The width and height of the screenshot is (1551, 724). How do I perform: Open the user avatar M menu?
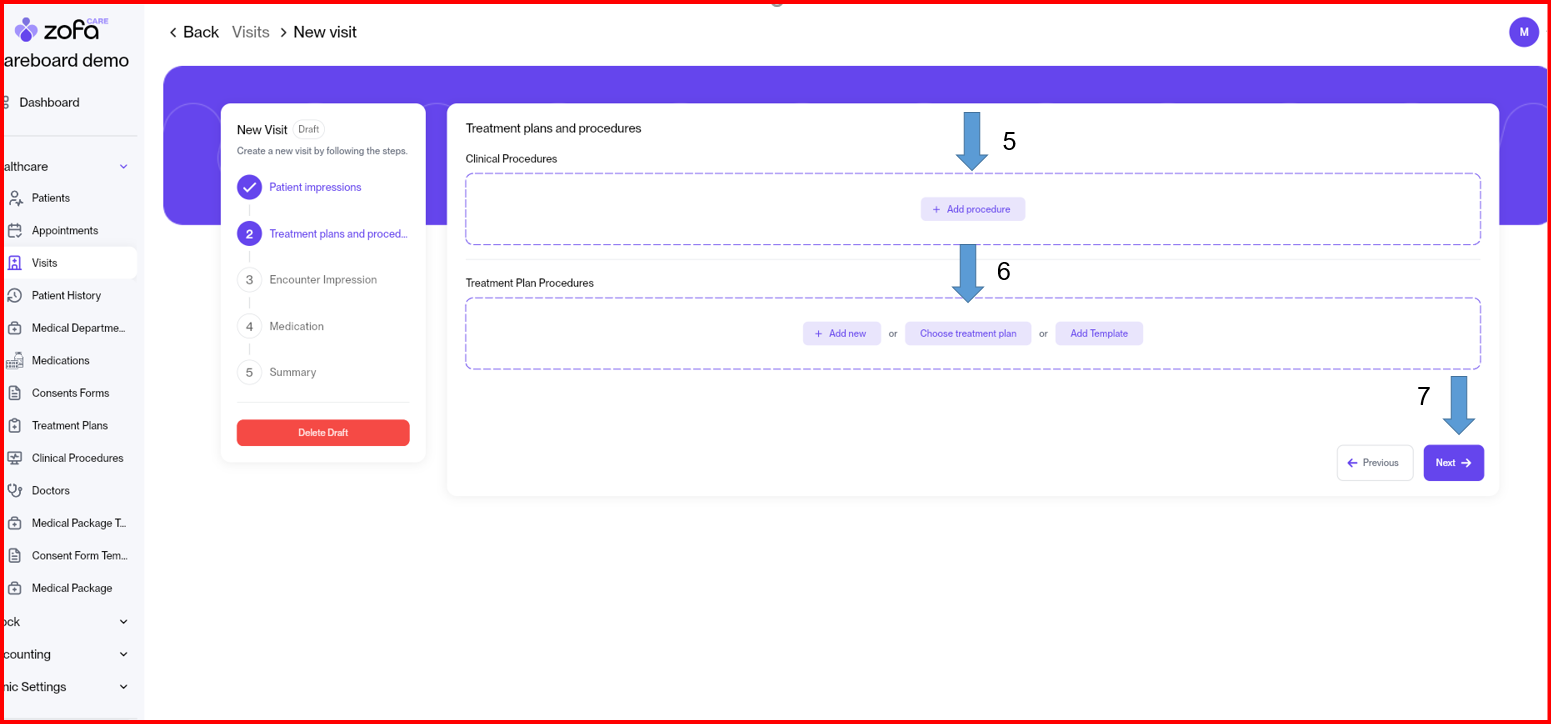tap(1523, 32)
